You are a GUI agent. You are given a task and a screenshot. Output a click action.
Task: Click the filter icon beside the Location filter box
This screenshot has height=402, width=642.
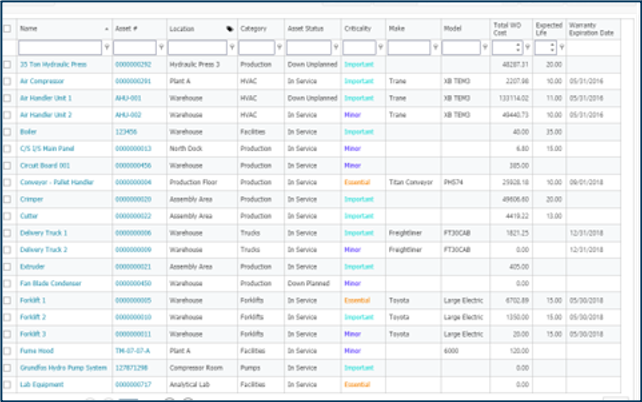[x=232, y=47]
